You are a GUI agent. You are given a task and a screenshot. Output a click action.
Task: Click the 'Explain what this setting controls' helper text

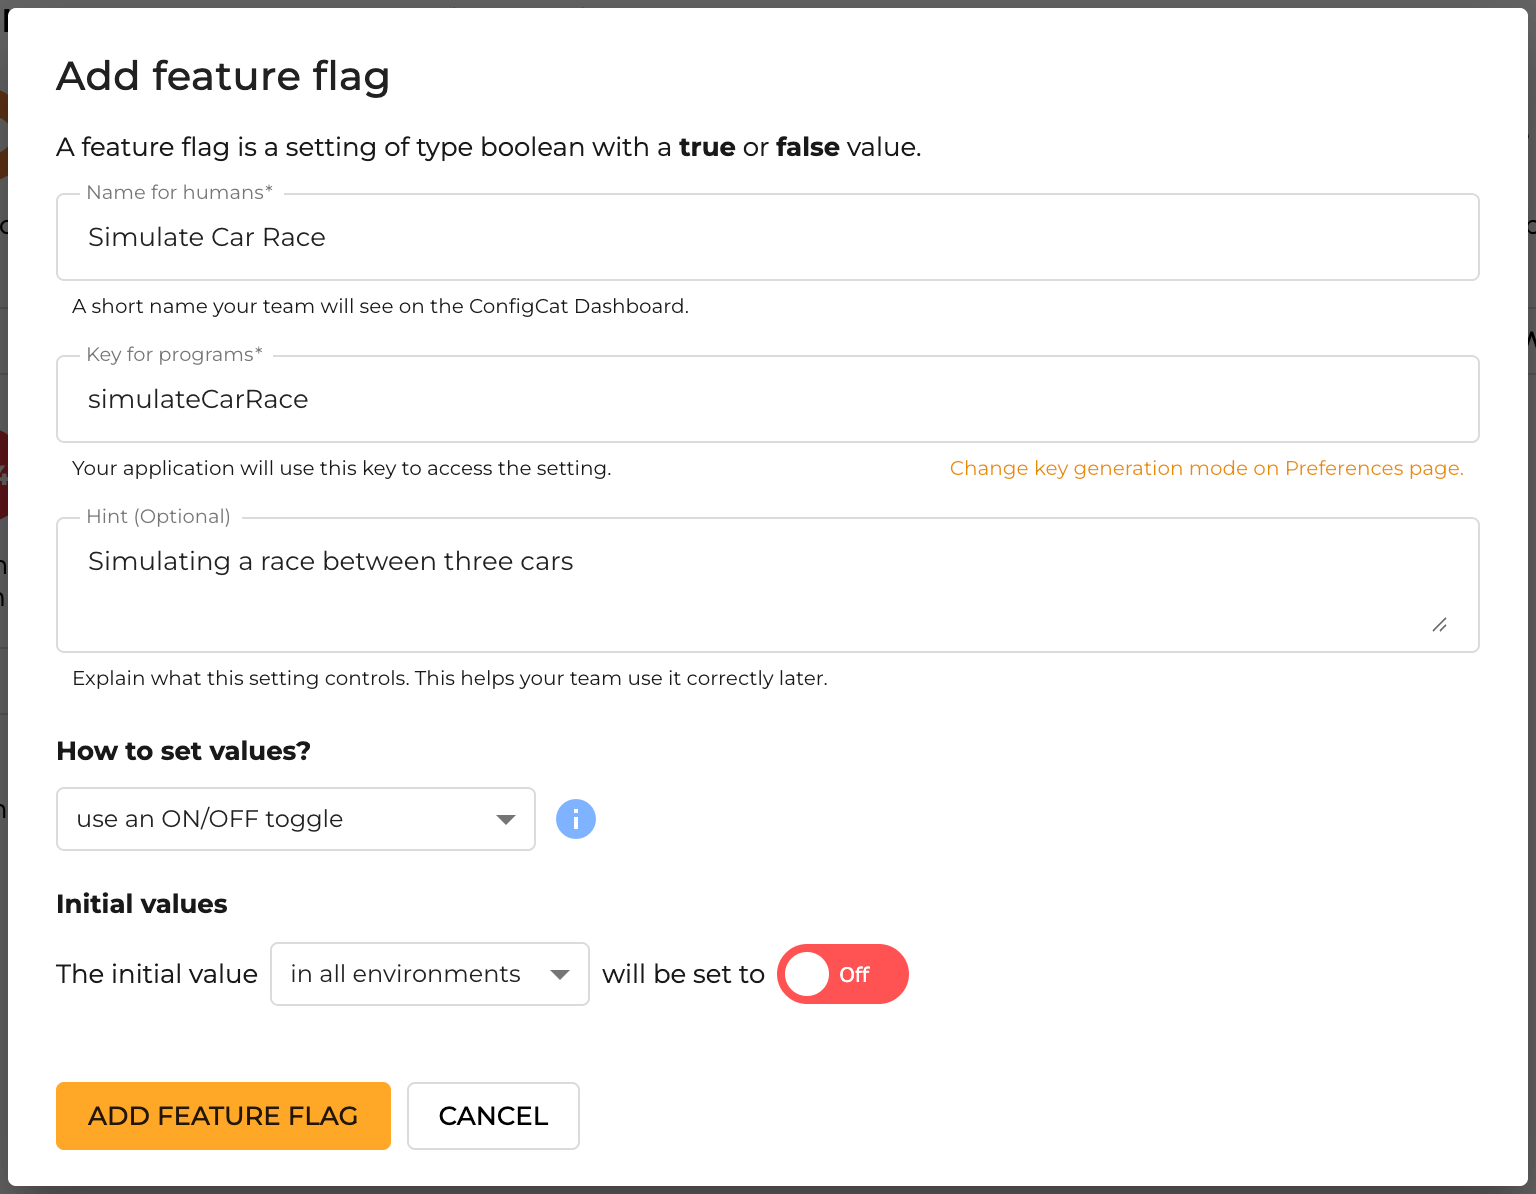pyautogui.click(x=450, y=678)
